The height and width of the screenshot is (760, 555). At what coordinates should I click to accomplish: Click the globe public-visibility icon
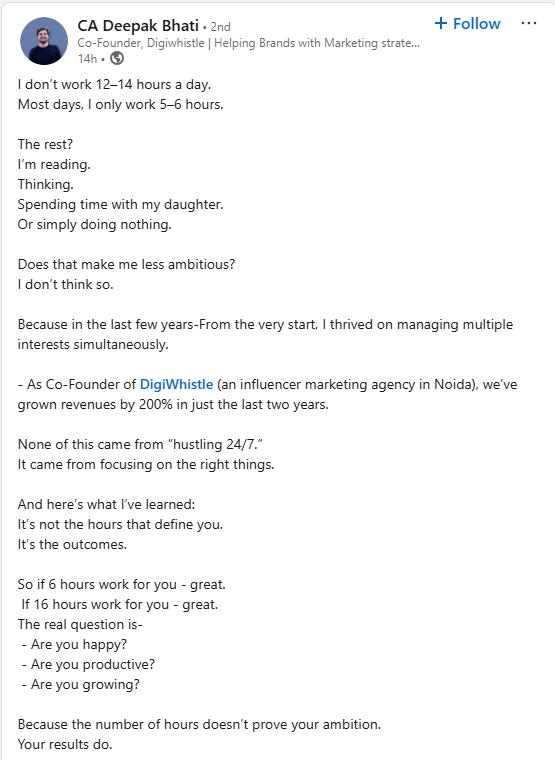117,59
